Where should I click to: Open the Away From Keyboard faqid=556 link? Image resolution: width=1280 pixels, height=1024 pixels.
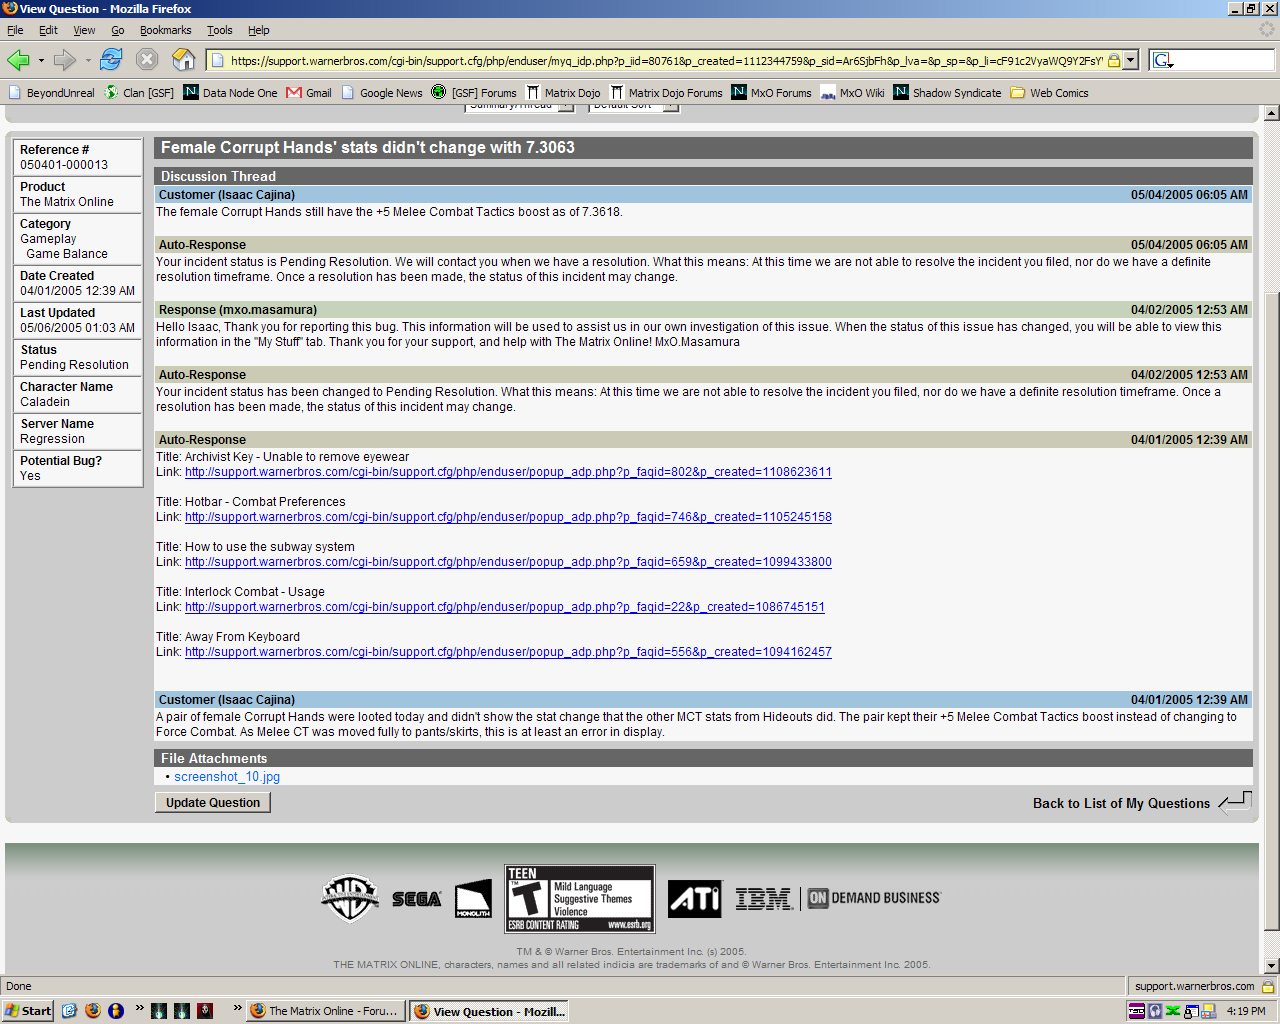pos(508,652)
